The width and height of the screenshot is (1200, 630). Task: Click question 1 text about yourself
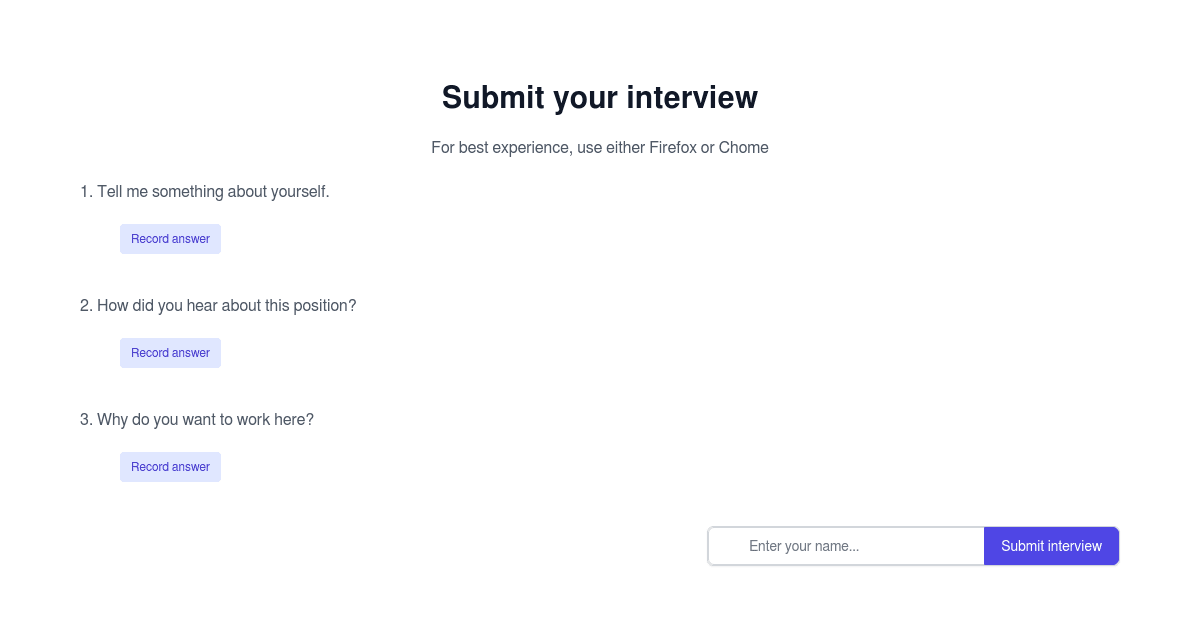coord(204,191)
